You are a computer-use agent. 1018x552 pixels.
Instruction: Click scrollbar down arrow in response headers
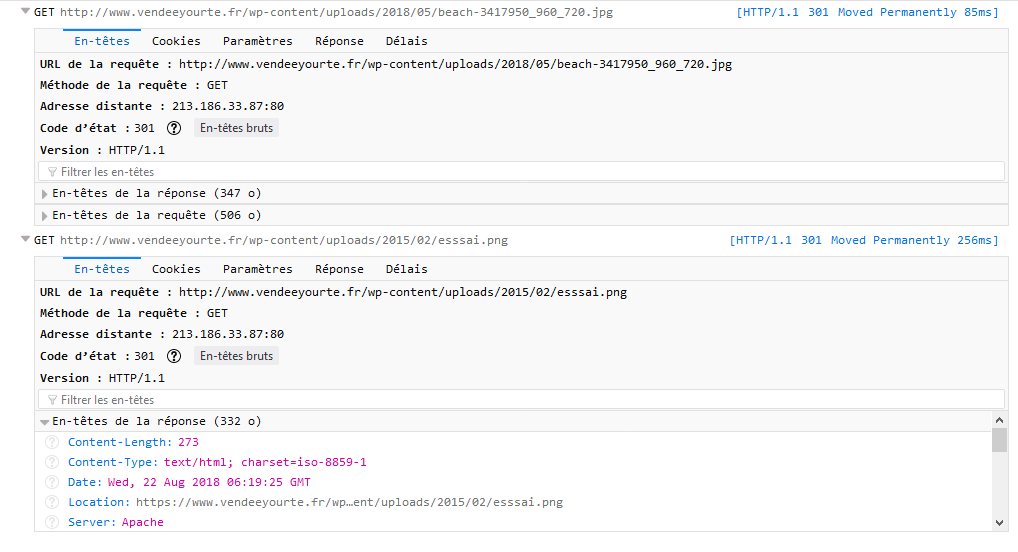[999, 523]
